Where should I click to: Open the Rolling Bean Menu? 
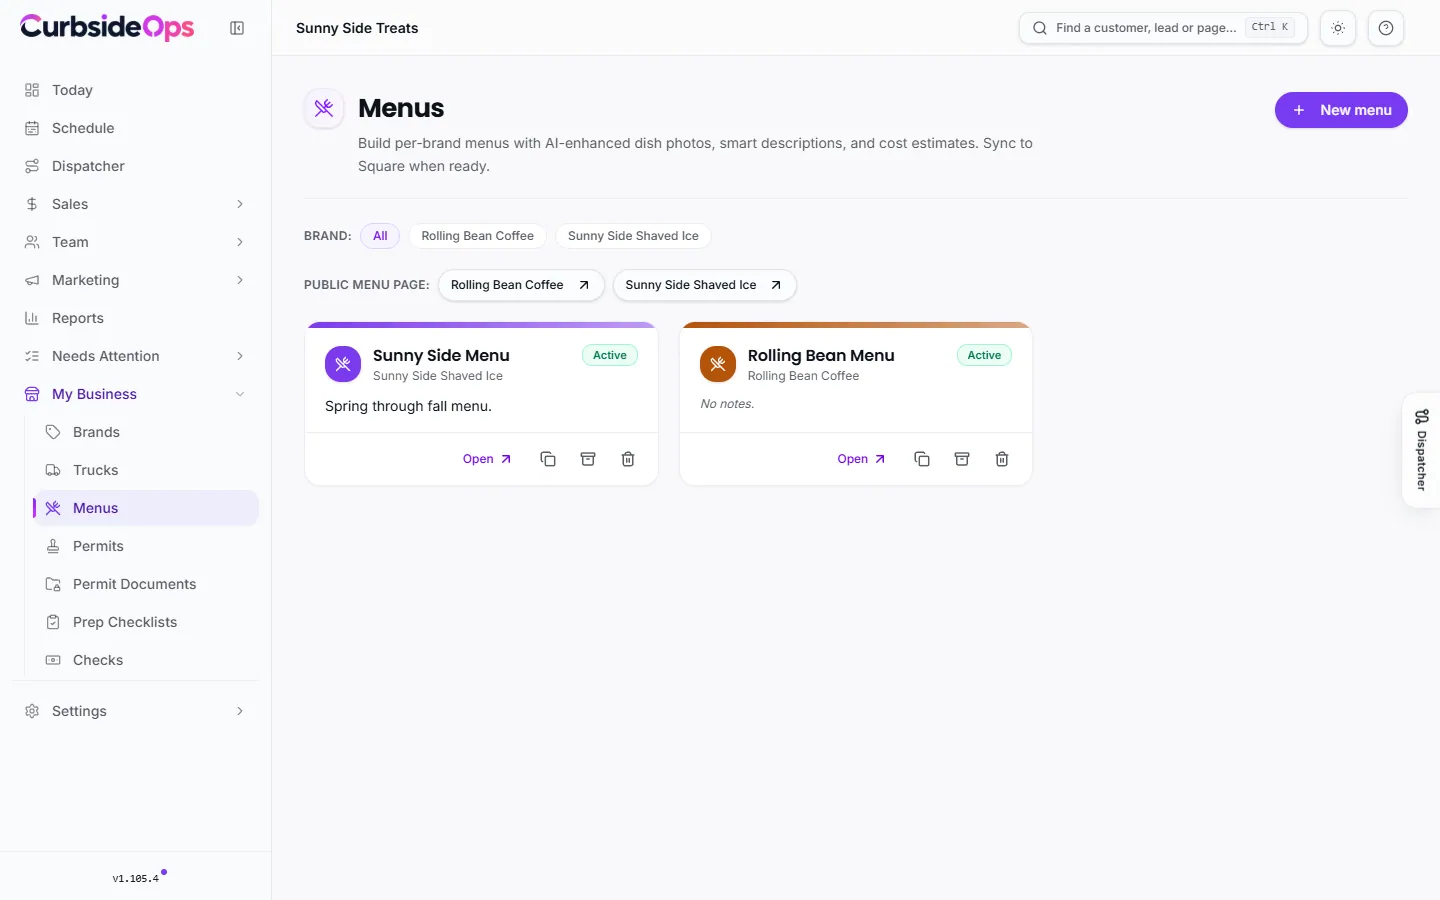point(861,459)
